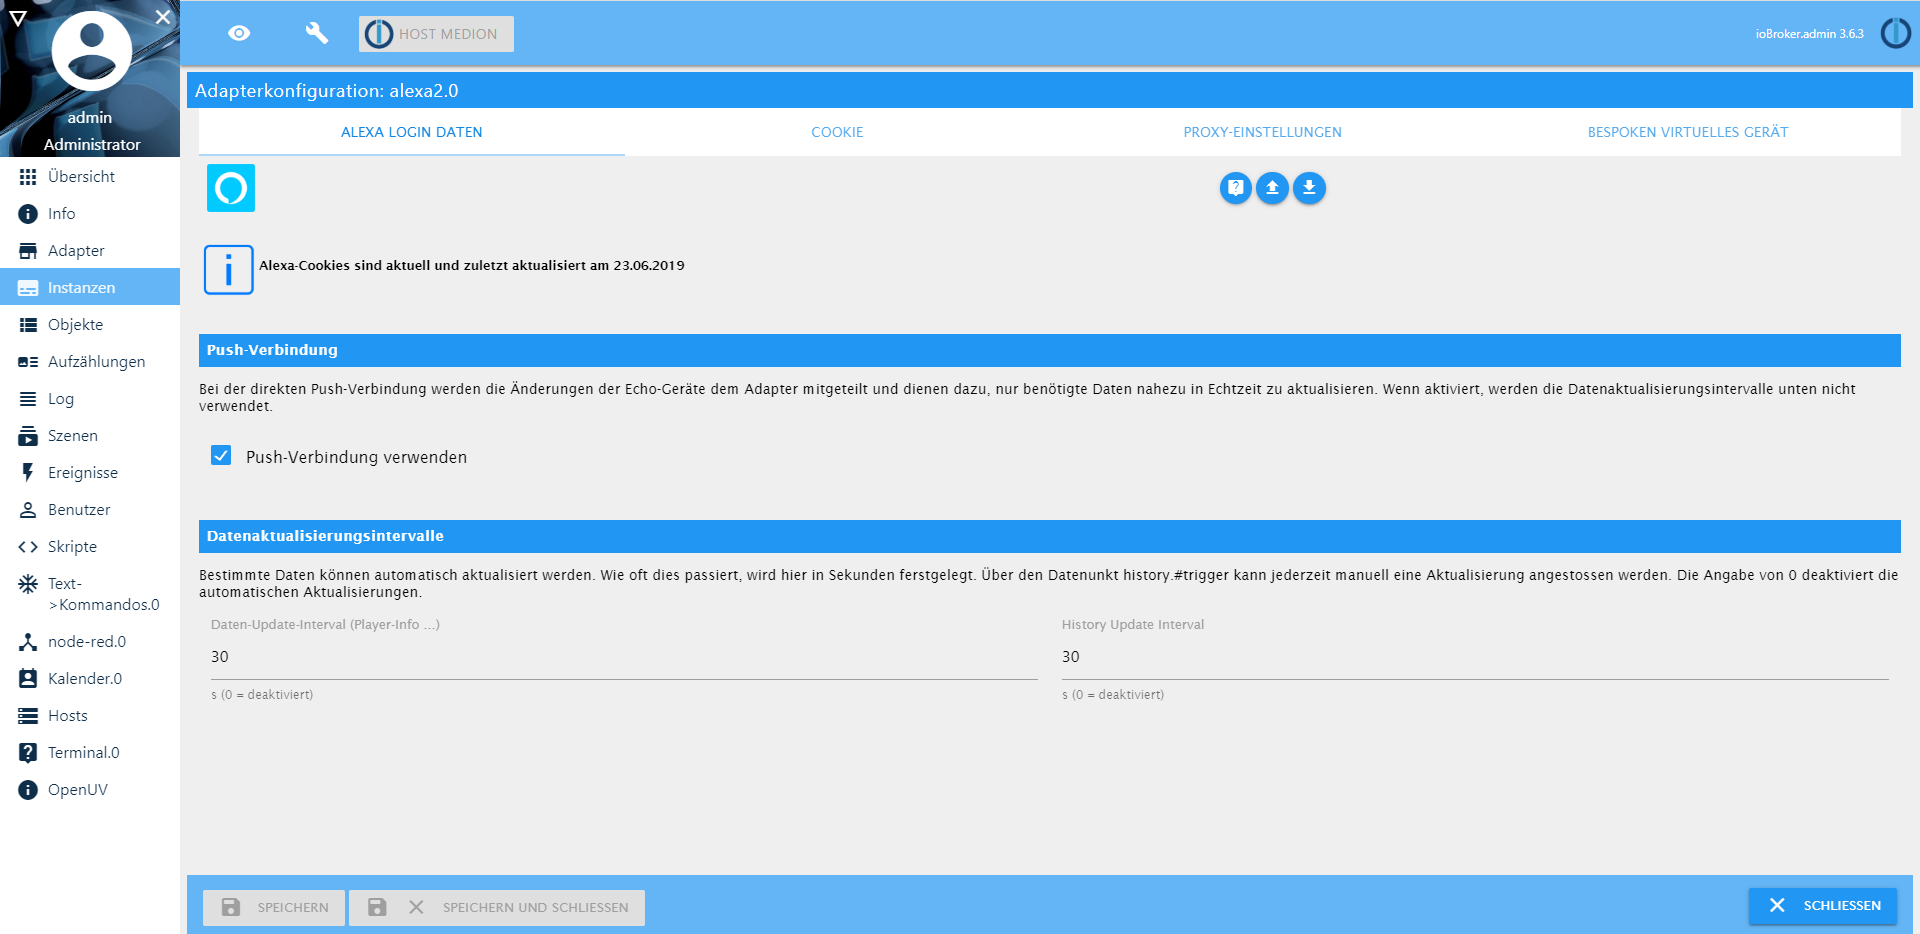
Task: Click the OpenUV info icon
Action: (x=28, y=790)
